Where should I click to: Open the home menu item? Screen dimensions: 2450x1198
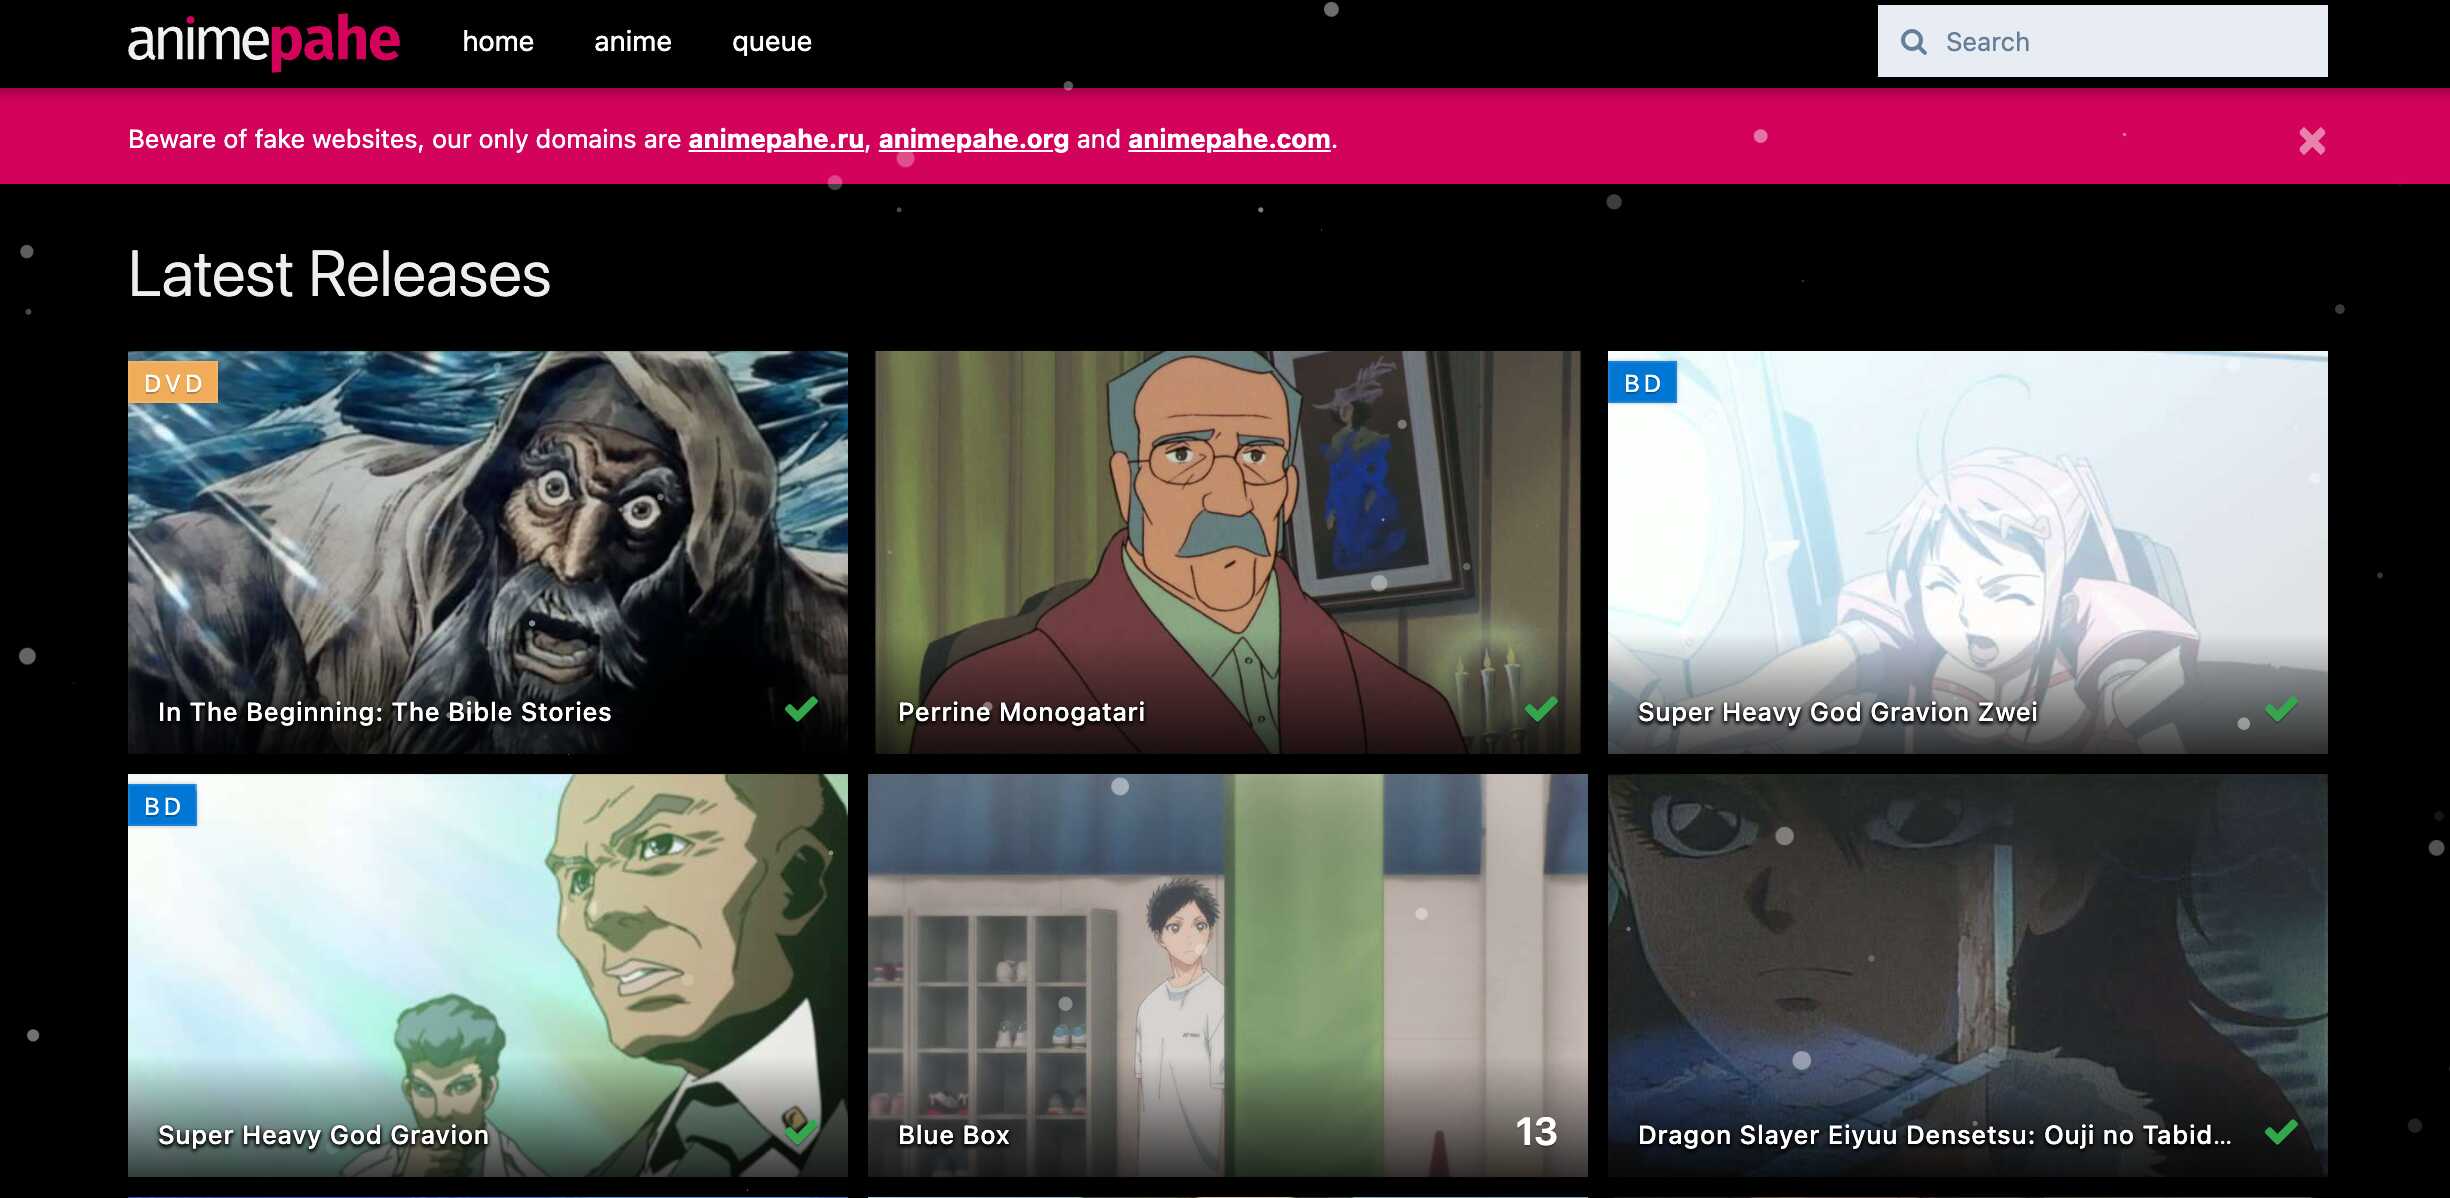coord(497,42)
